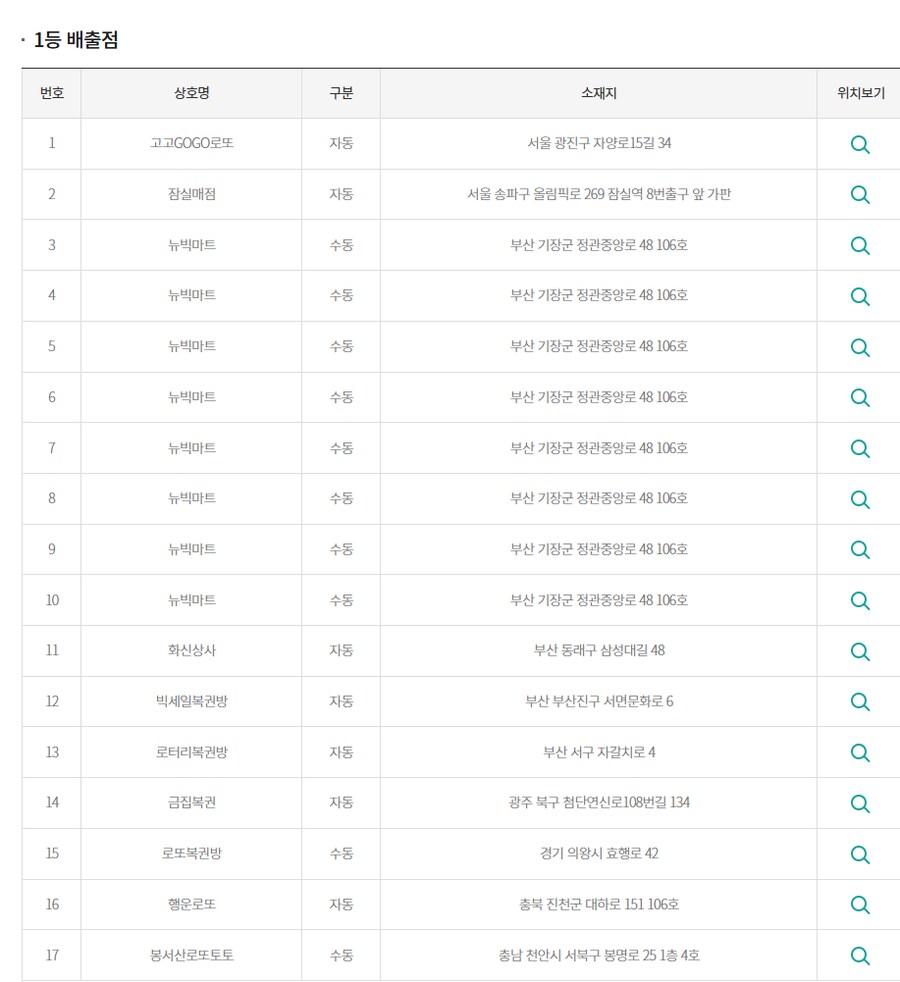
Task: Click row number 14 cell
Action: click(x=51, y=802)
